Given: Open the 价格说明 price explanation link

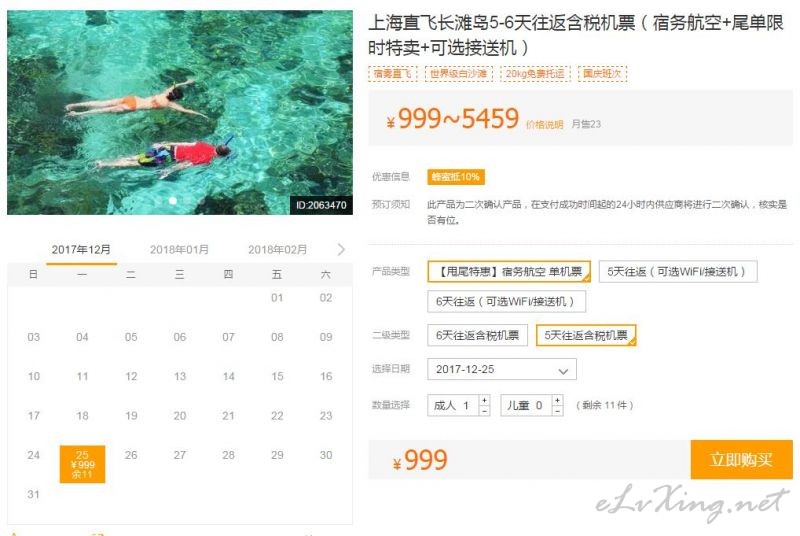Looking at the screenshot, I should click(x=544, y=124).
